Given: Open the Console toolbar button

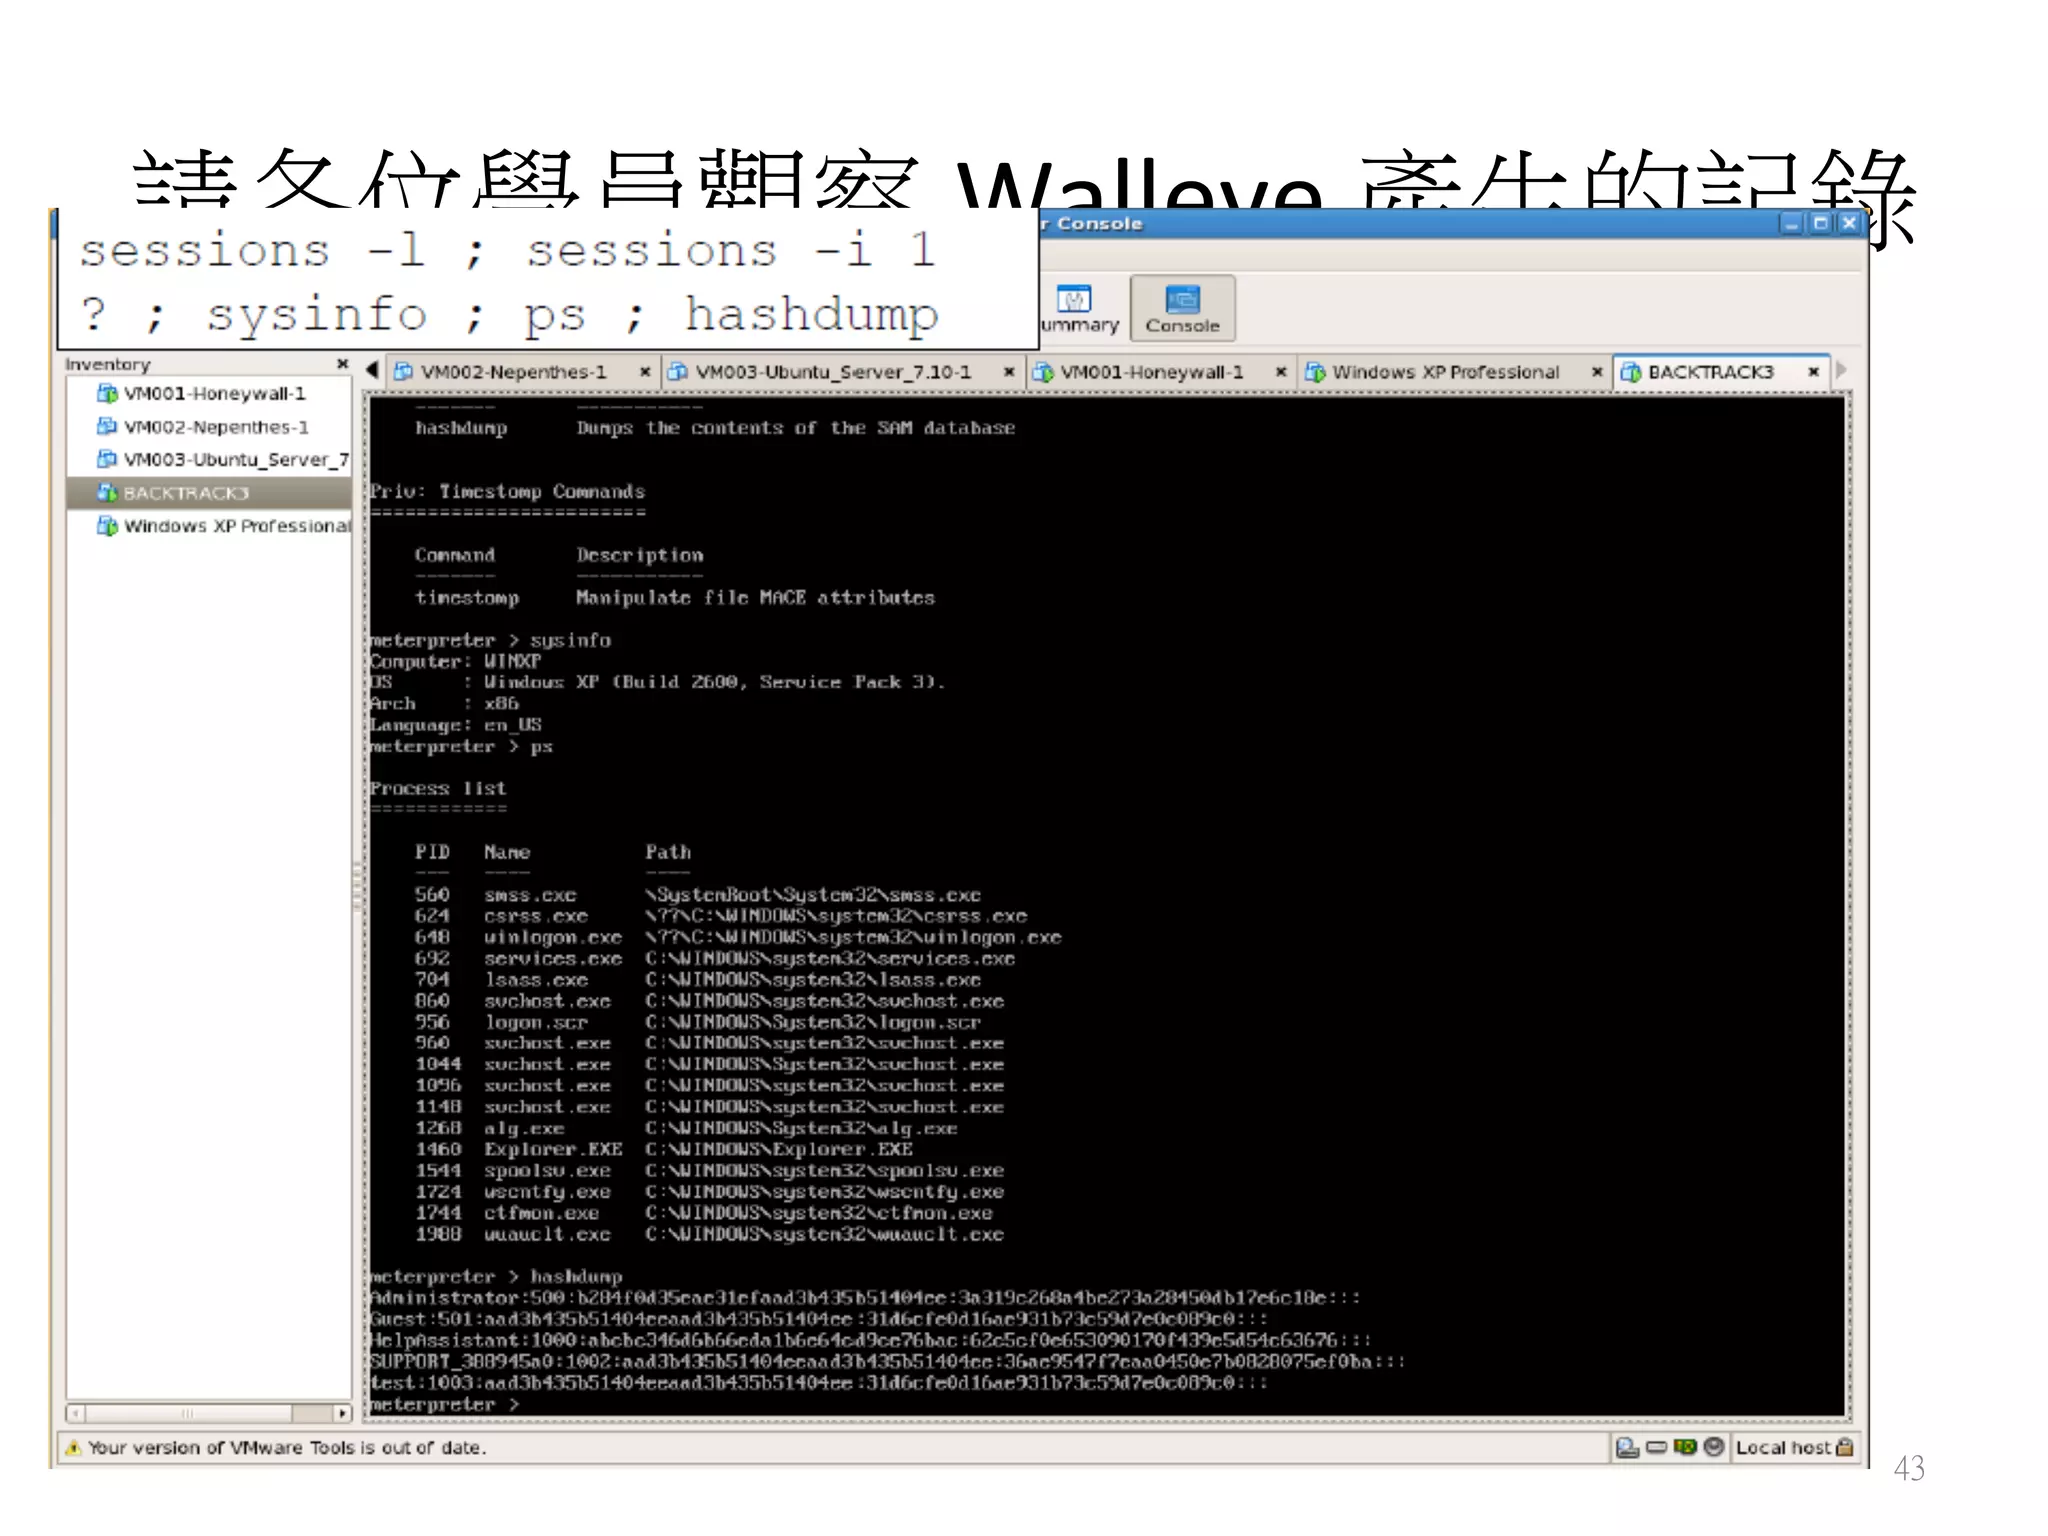Looking at the screenshot, I should pyautogui.click(x=1182, y=309).
